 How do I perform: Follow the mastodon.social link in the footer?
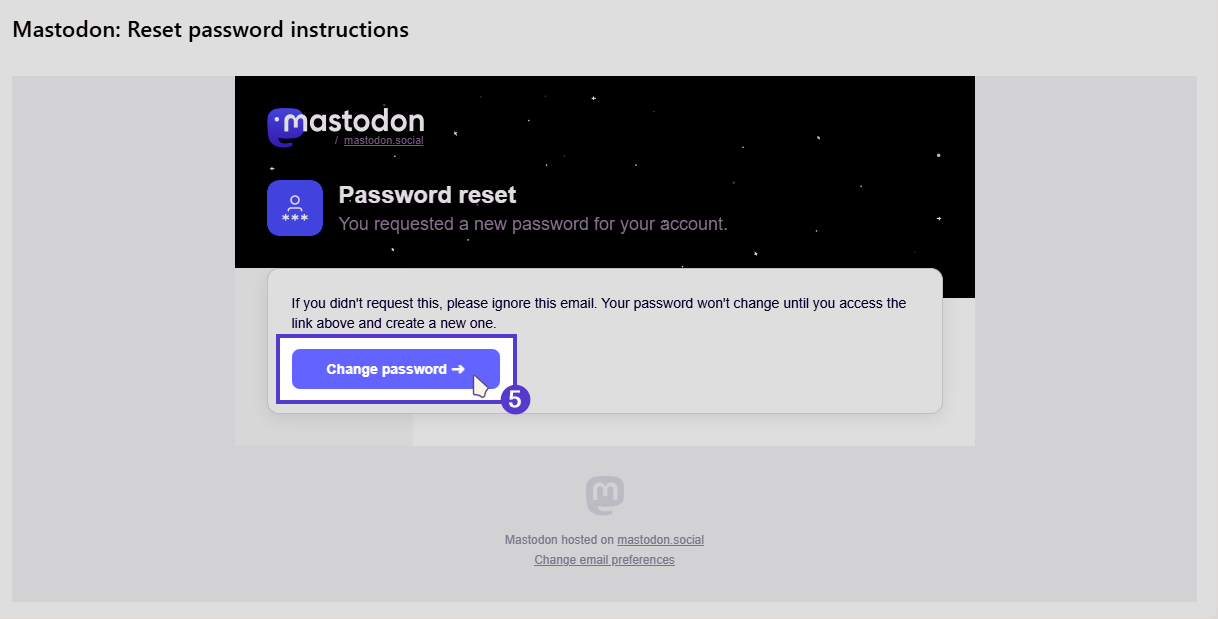click(x=660, y=539)
